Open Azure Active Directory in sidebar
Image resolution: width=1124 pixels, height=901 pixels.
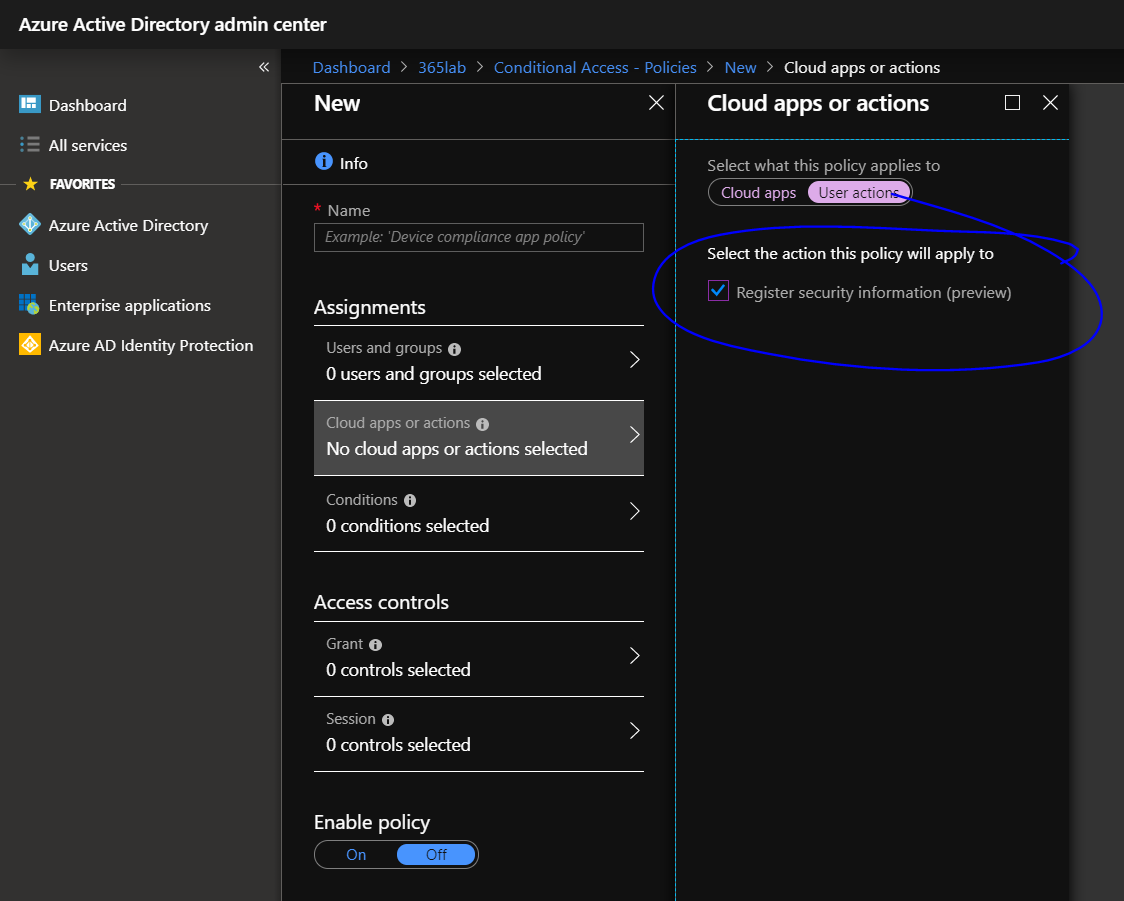tap(128, 226)
